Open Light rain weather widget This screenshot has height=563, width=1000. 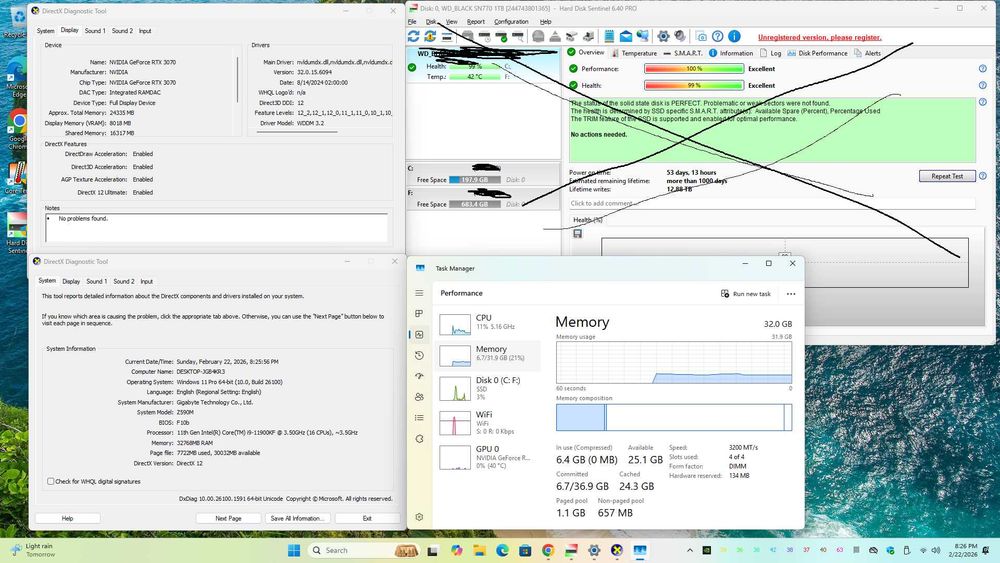tap(33, 550)
